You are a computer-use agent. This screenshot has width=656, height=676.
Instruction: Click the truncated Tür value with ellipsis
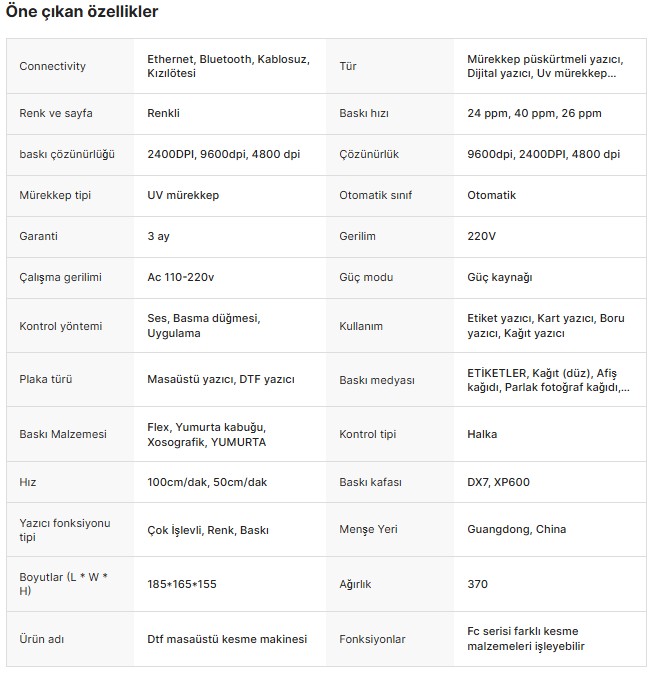point(545,66)
